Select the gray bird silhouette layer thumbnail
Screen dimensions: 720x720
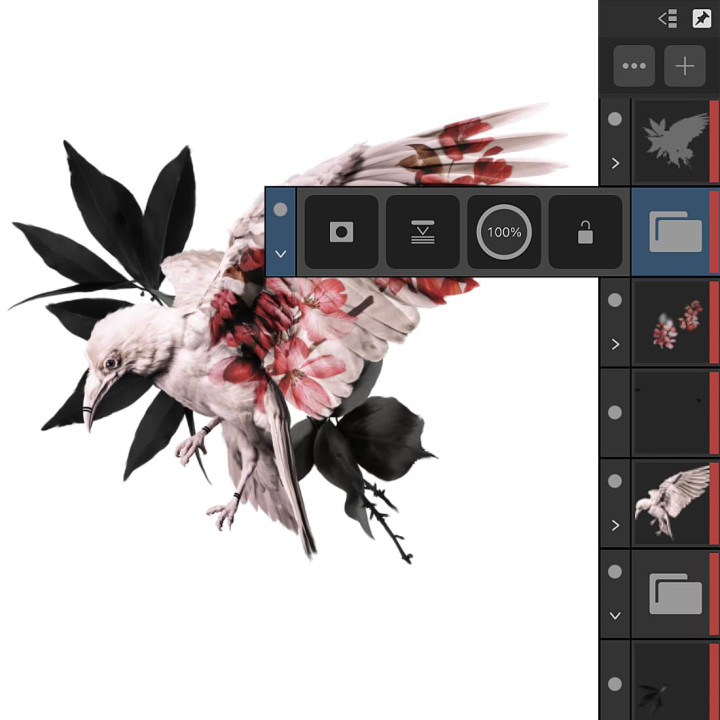pyautogui.click(x=672, y=141)
